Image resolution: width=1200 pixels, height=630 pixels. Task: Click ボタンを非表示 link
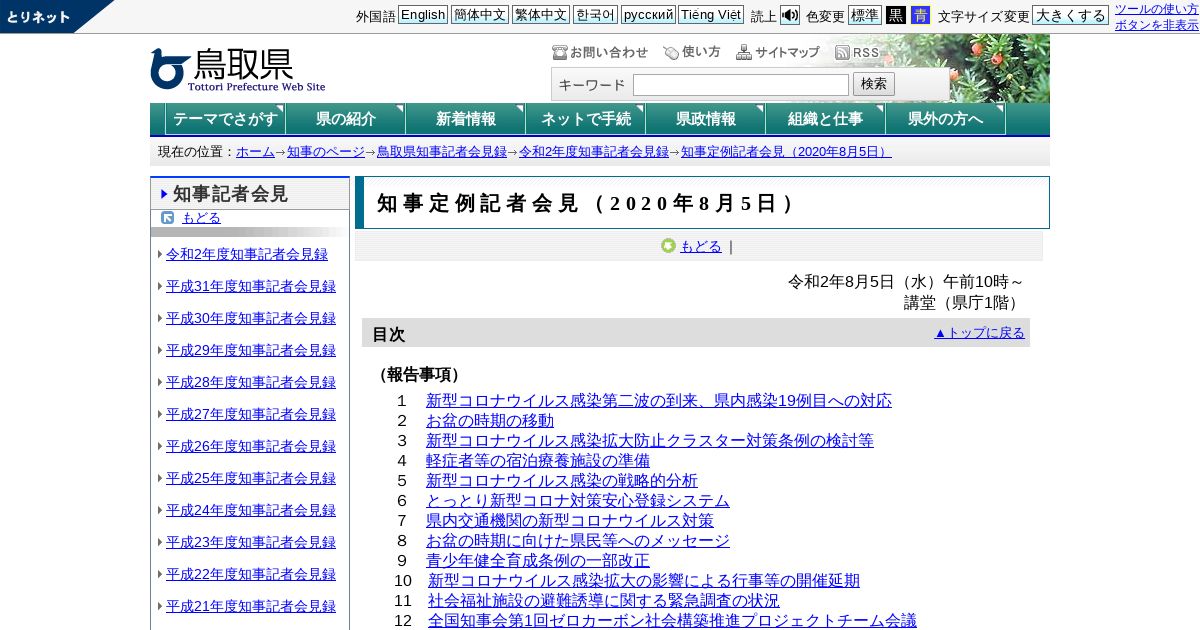pyautogui.click(x=1157, y=25)
